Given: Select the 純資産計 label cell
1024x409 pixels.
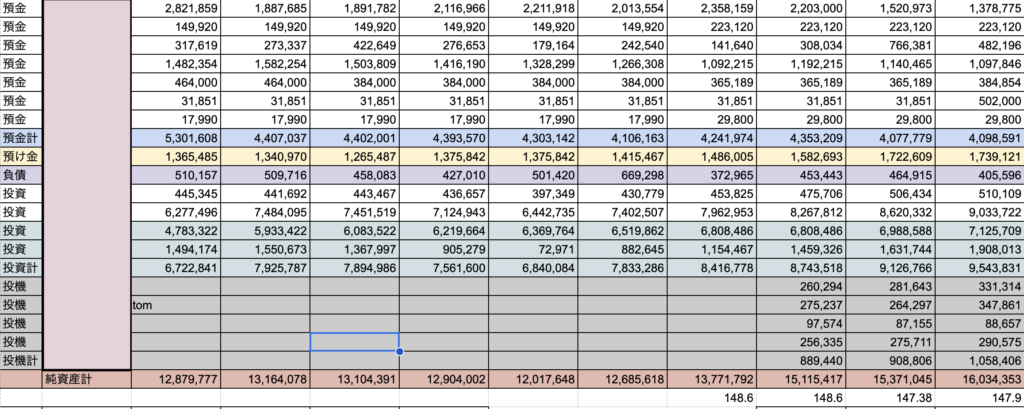Looking at the screenshot, I should pos(85,379).
